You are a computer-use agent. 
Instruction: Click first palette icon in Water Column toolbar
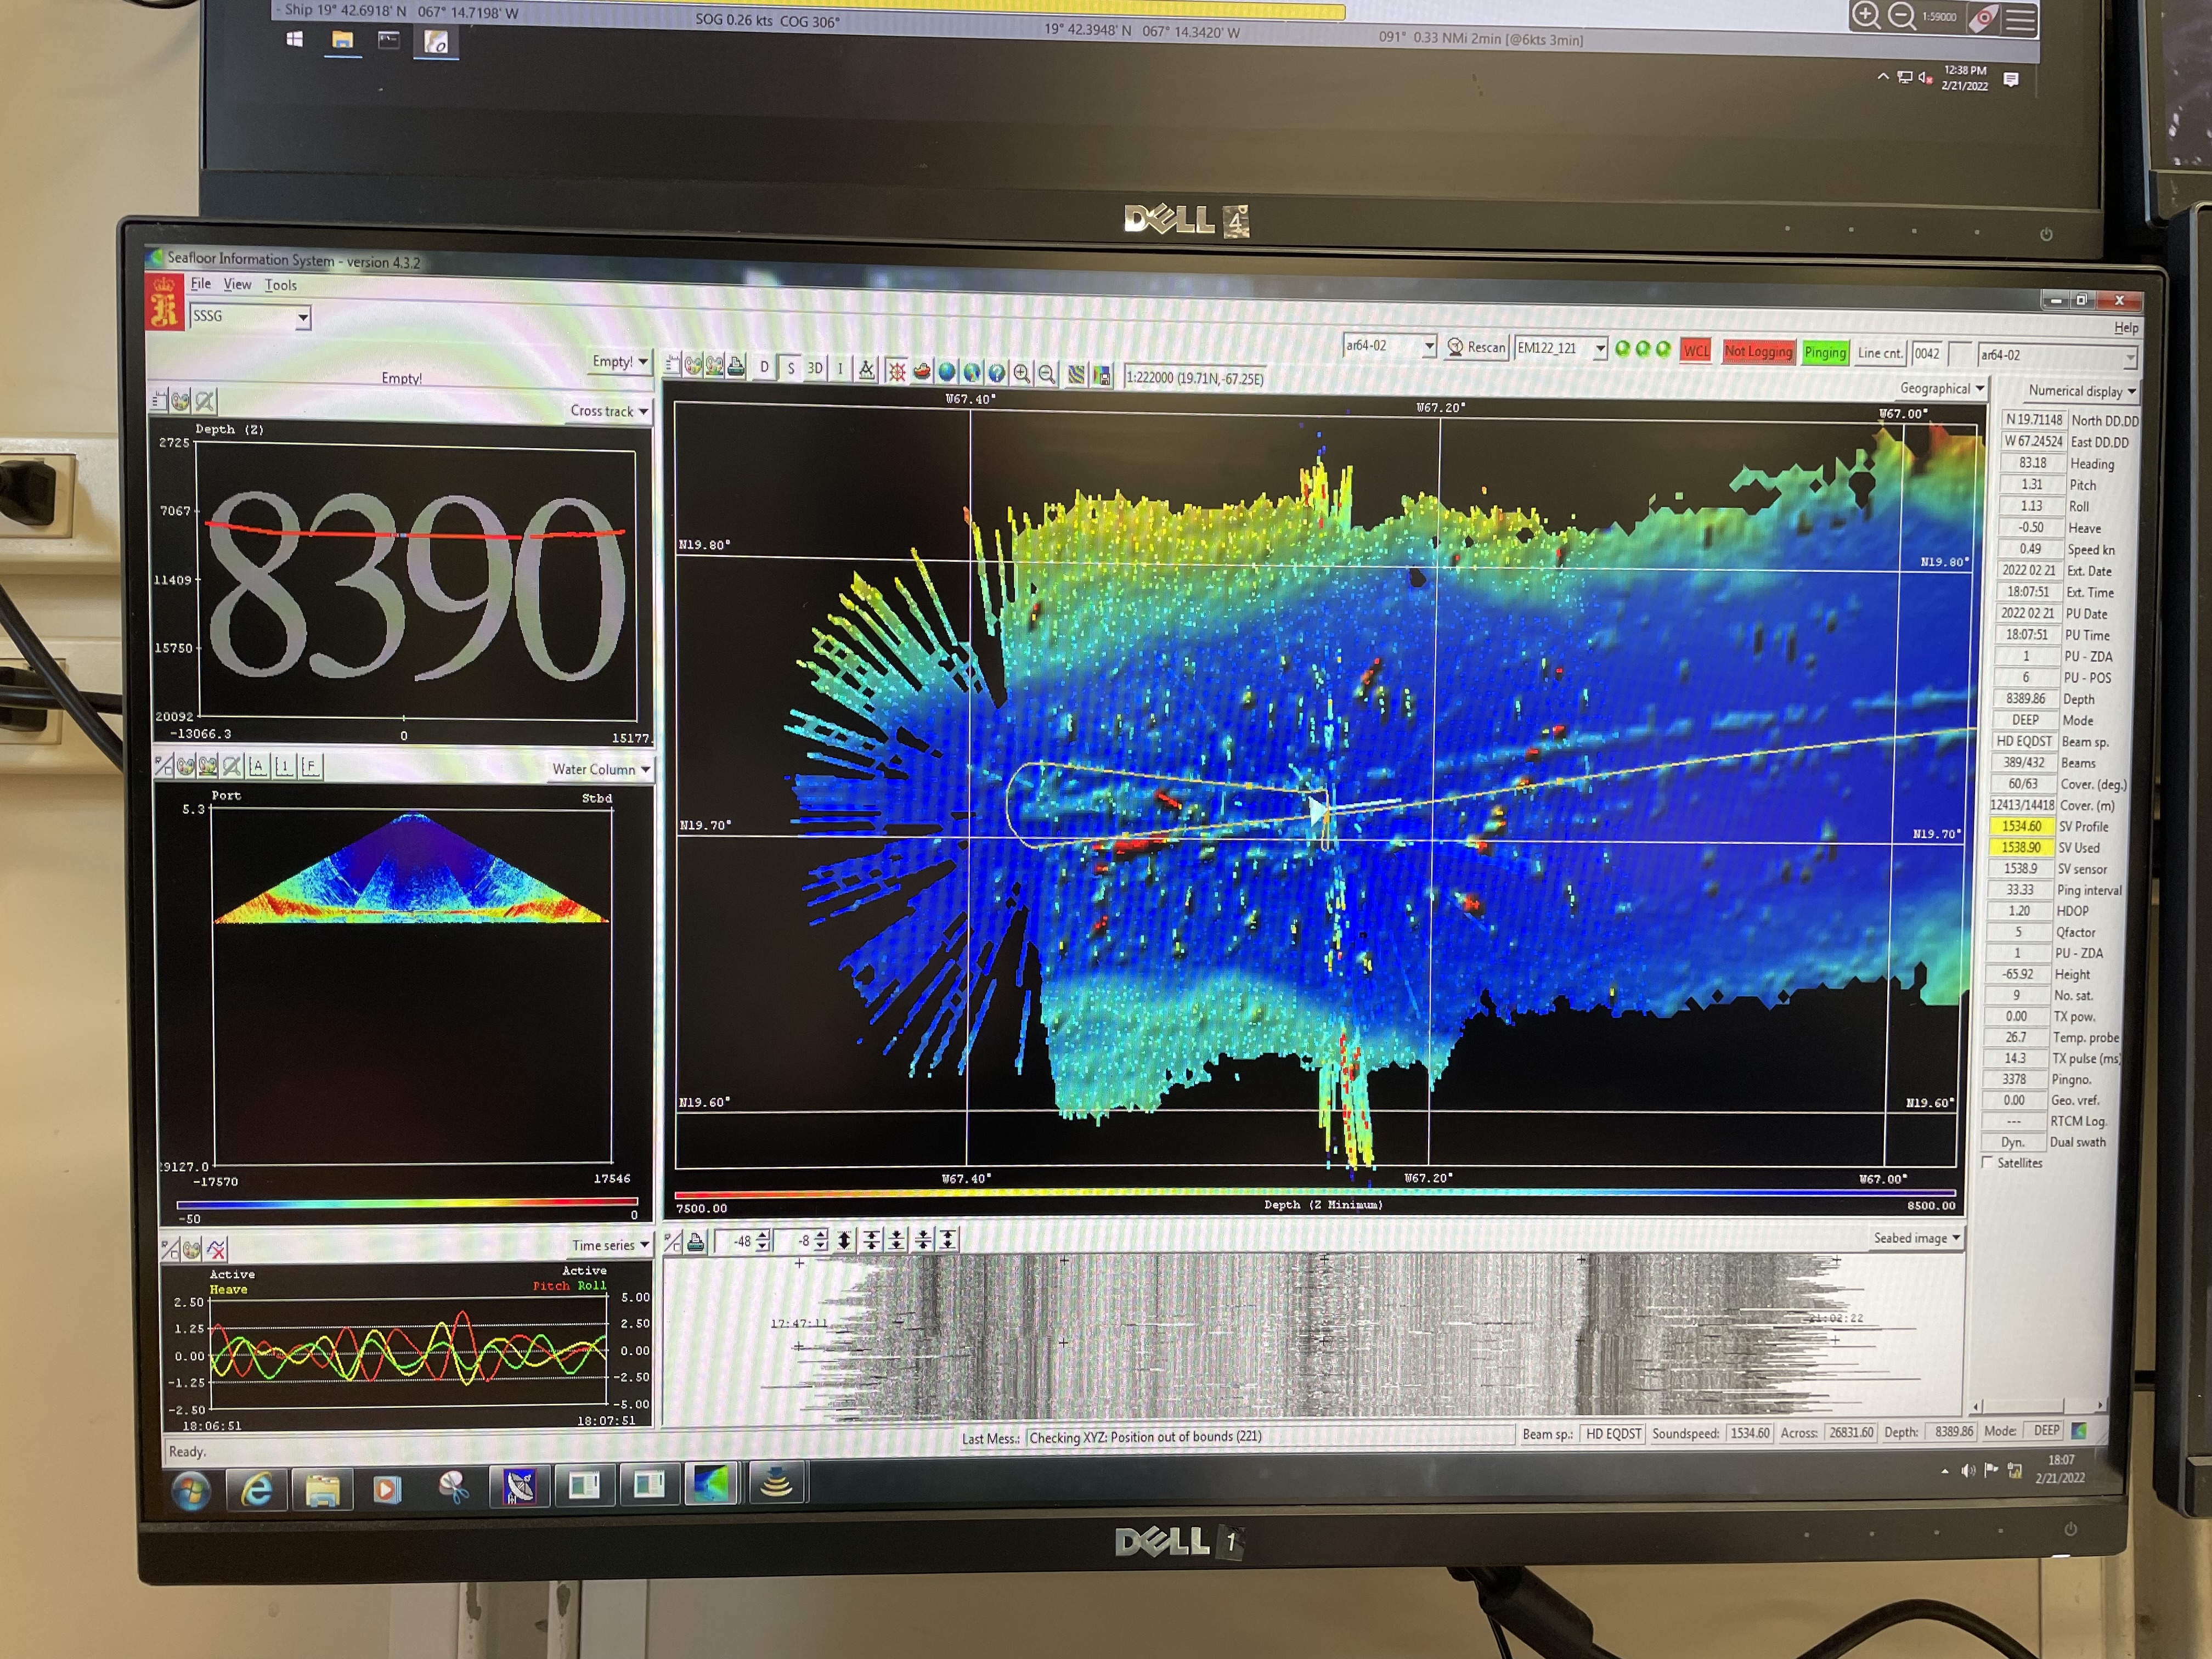186,766
